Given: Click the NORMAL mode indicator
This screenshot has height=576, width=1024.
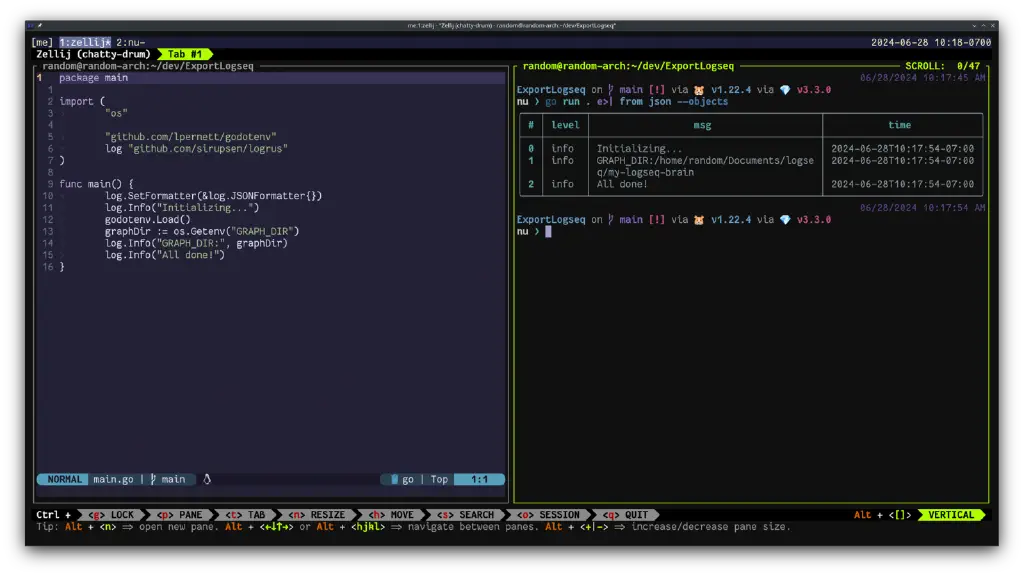Looking at the screenshot, I should 64,479.
